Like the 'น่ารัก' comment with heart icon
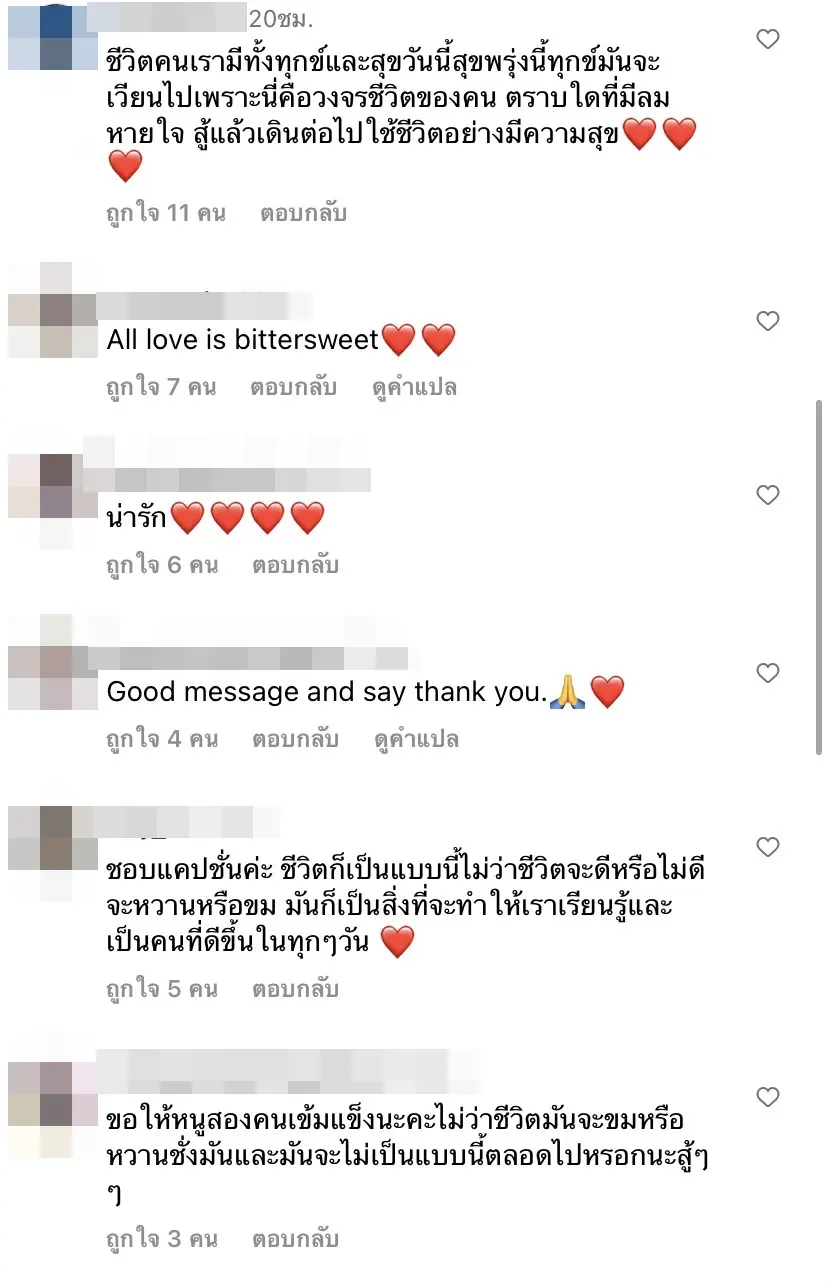This screenshot has height=1285, width=828. point(767,495)
